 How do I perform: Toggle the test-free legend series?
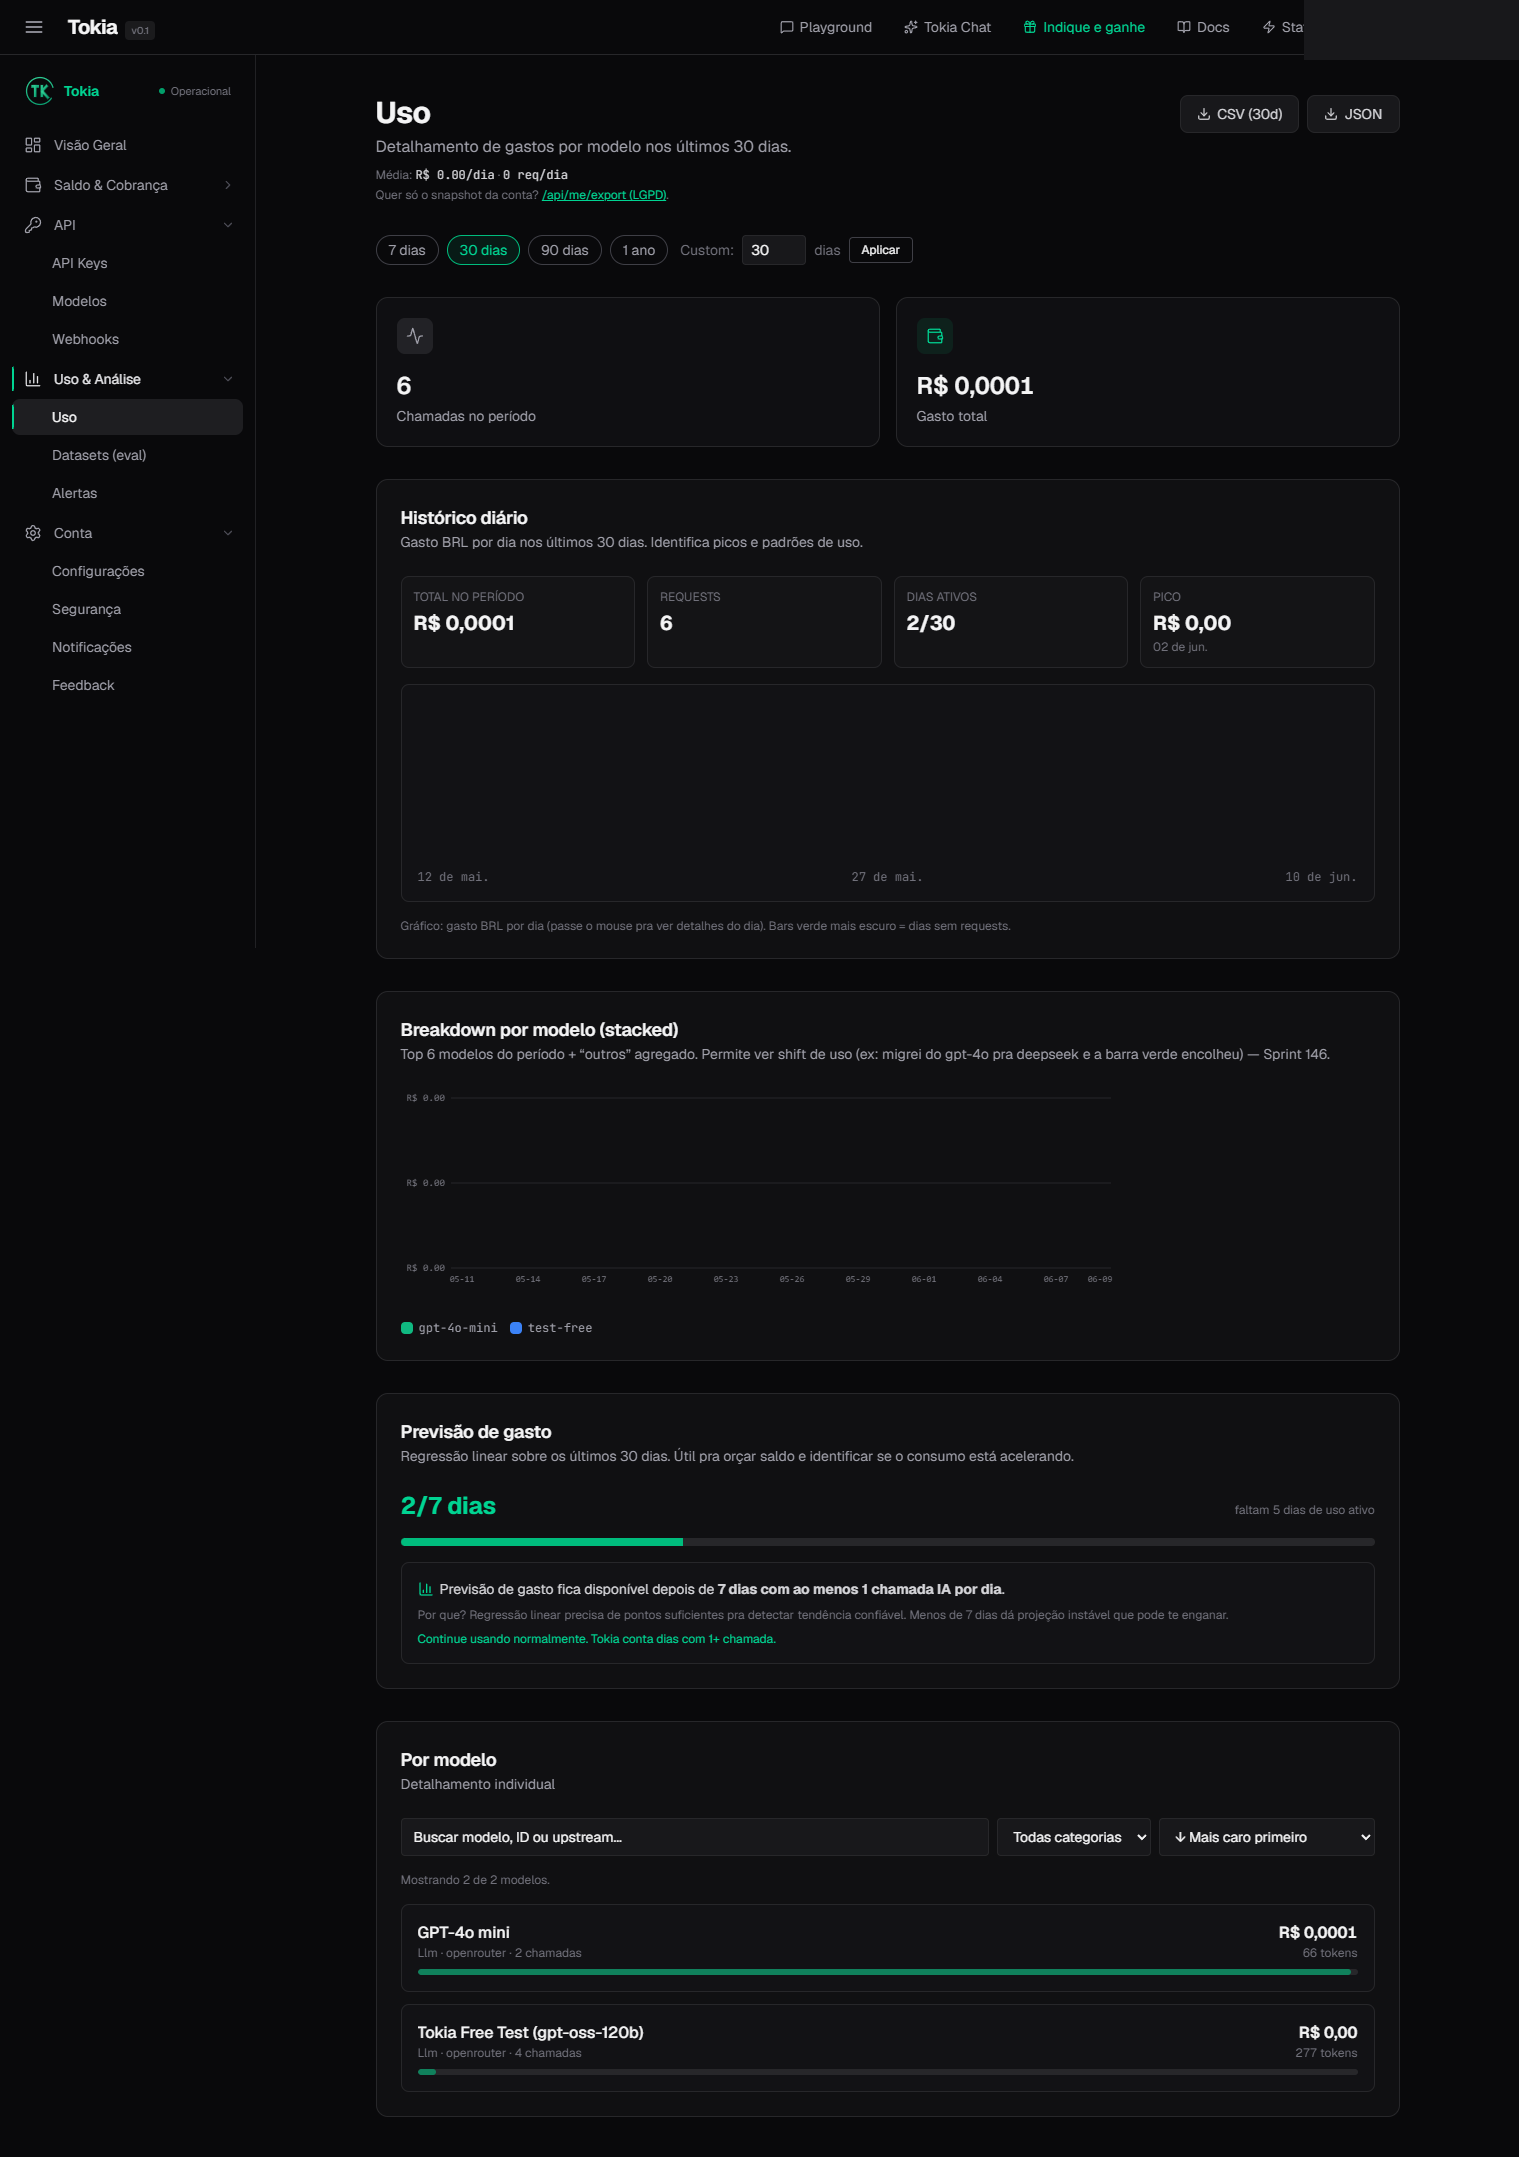coord(551,1328)
